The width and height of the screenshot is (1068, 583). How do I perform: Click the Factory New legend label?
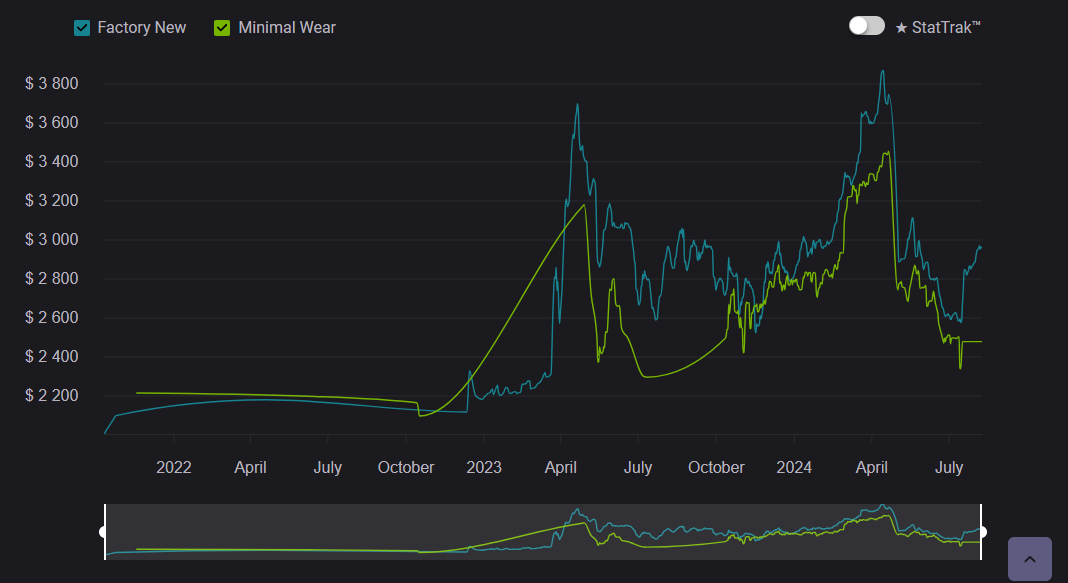tap(142, 28)
